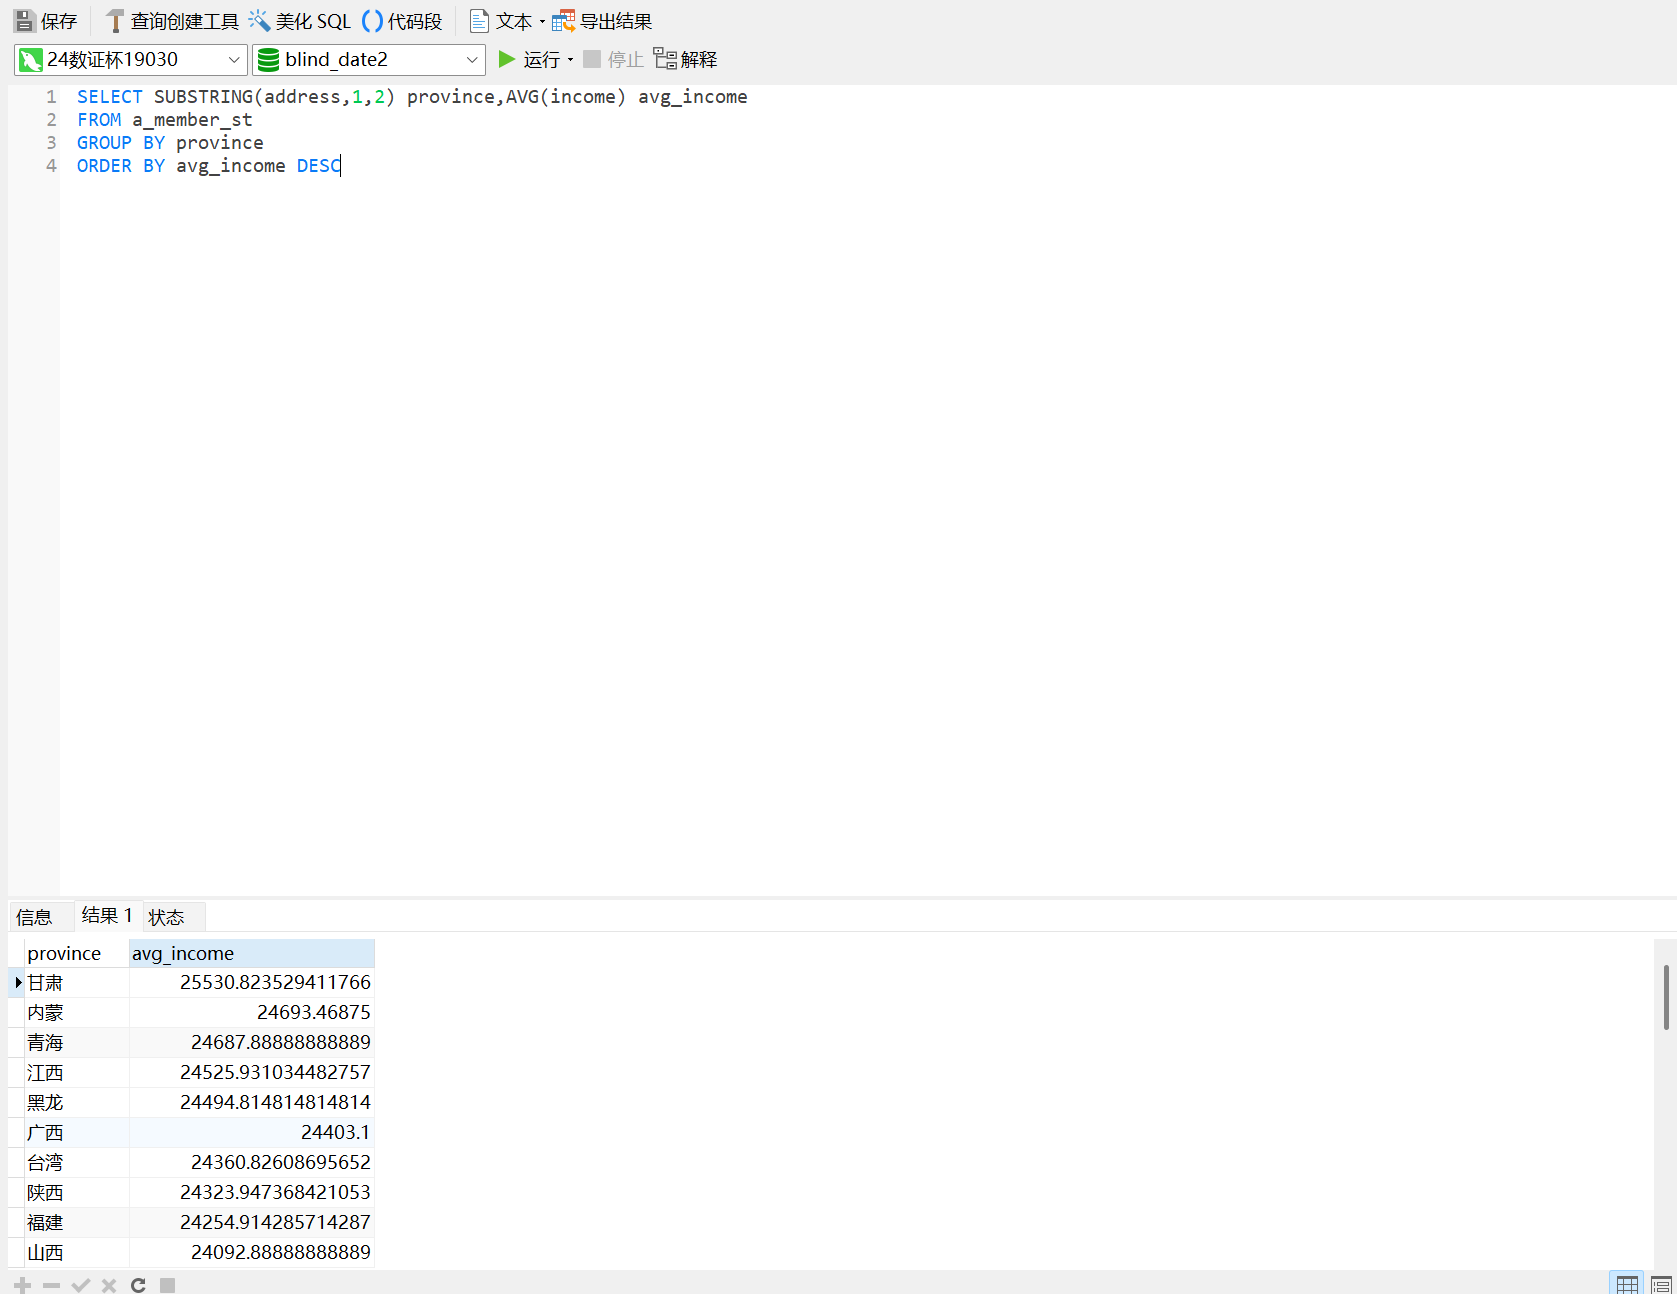Viewport: 1677px width, 1294px height.
Task: Click Export Results (导出结果) icon
Action: pos(563,21)
